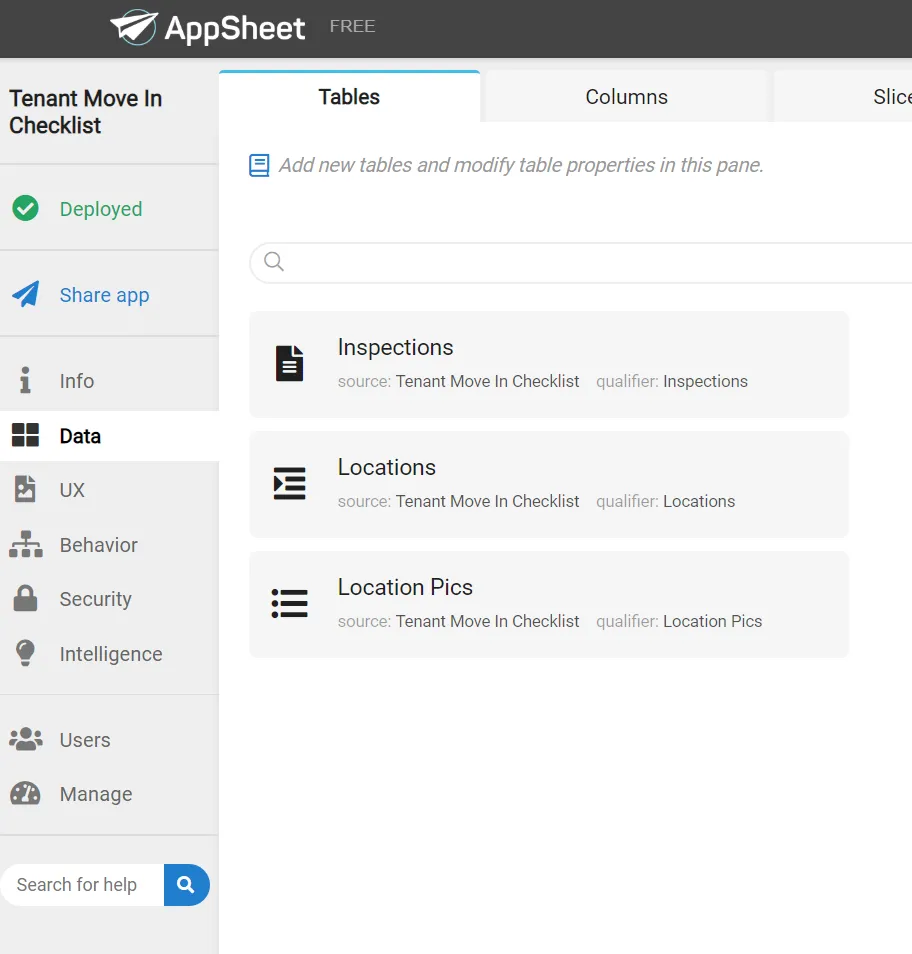
Task: Click the 'Add new tables' hint text
Action: tap(521, 165)
